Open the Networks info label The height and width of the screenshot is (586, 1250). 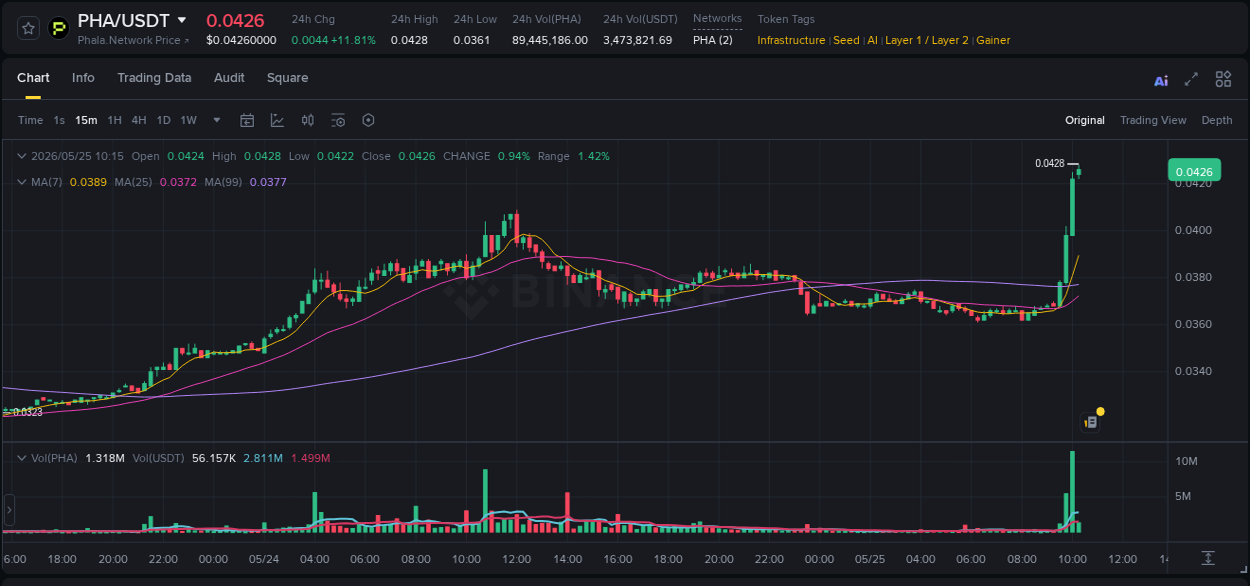coord(717,19)
